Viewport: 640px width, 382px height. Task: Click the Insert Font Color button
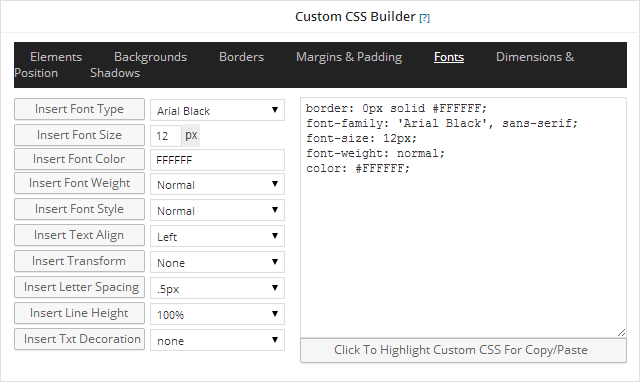(79, 159)
